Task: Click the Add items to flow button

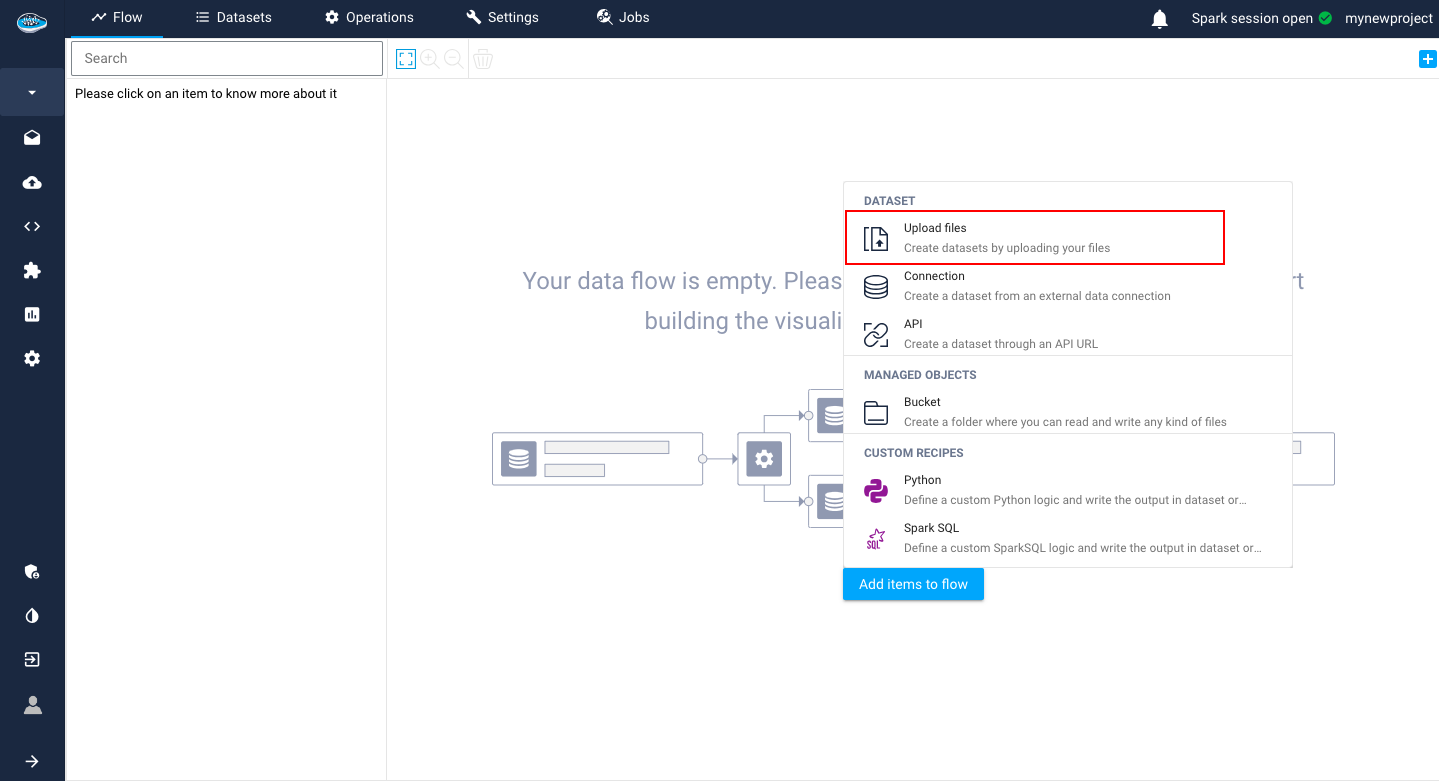Action: pyautogui.click(x=913, y=584)
